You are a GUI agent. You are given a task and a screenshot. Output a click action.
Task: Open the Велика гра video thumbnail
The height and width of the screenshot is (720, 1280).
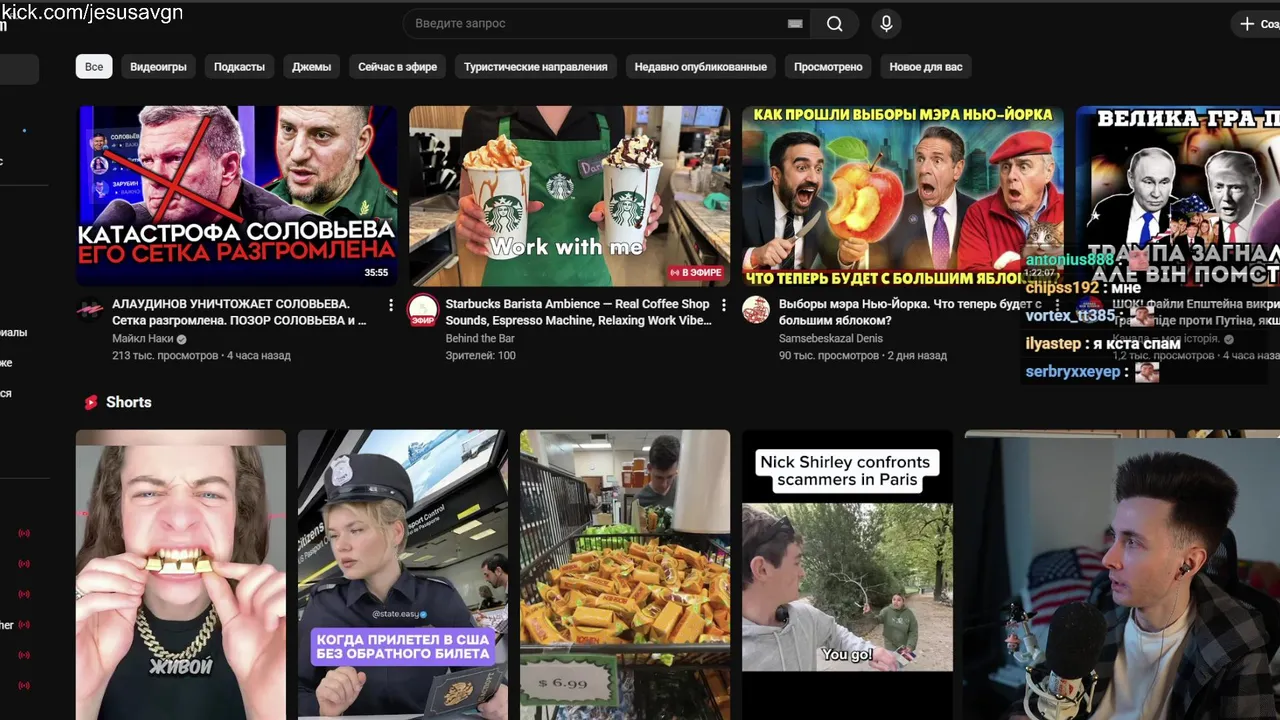[x=1178, y=196]
